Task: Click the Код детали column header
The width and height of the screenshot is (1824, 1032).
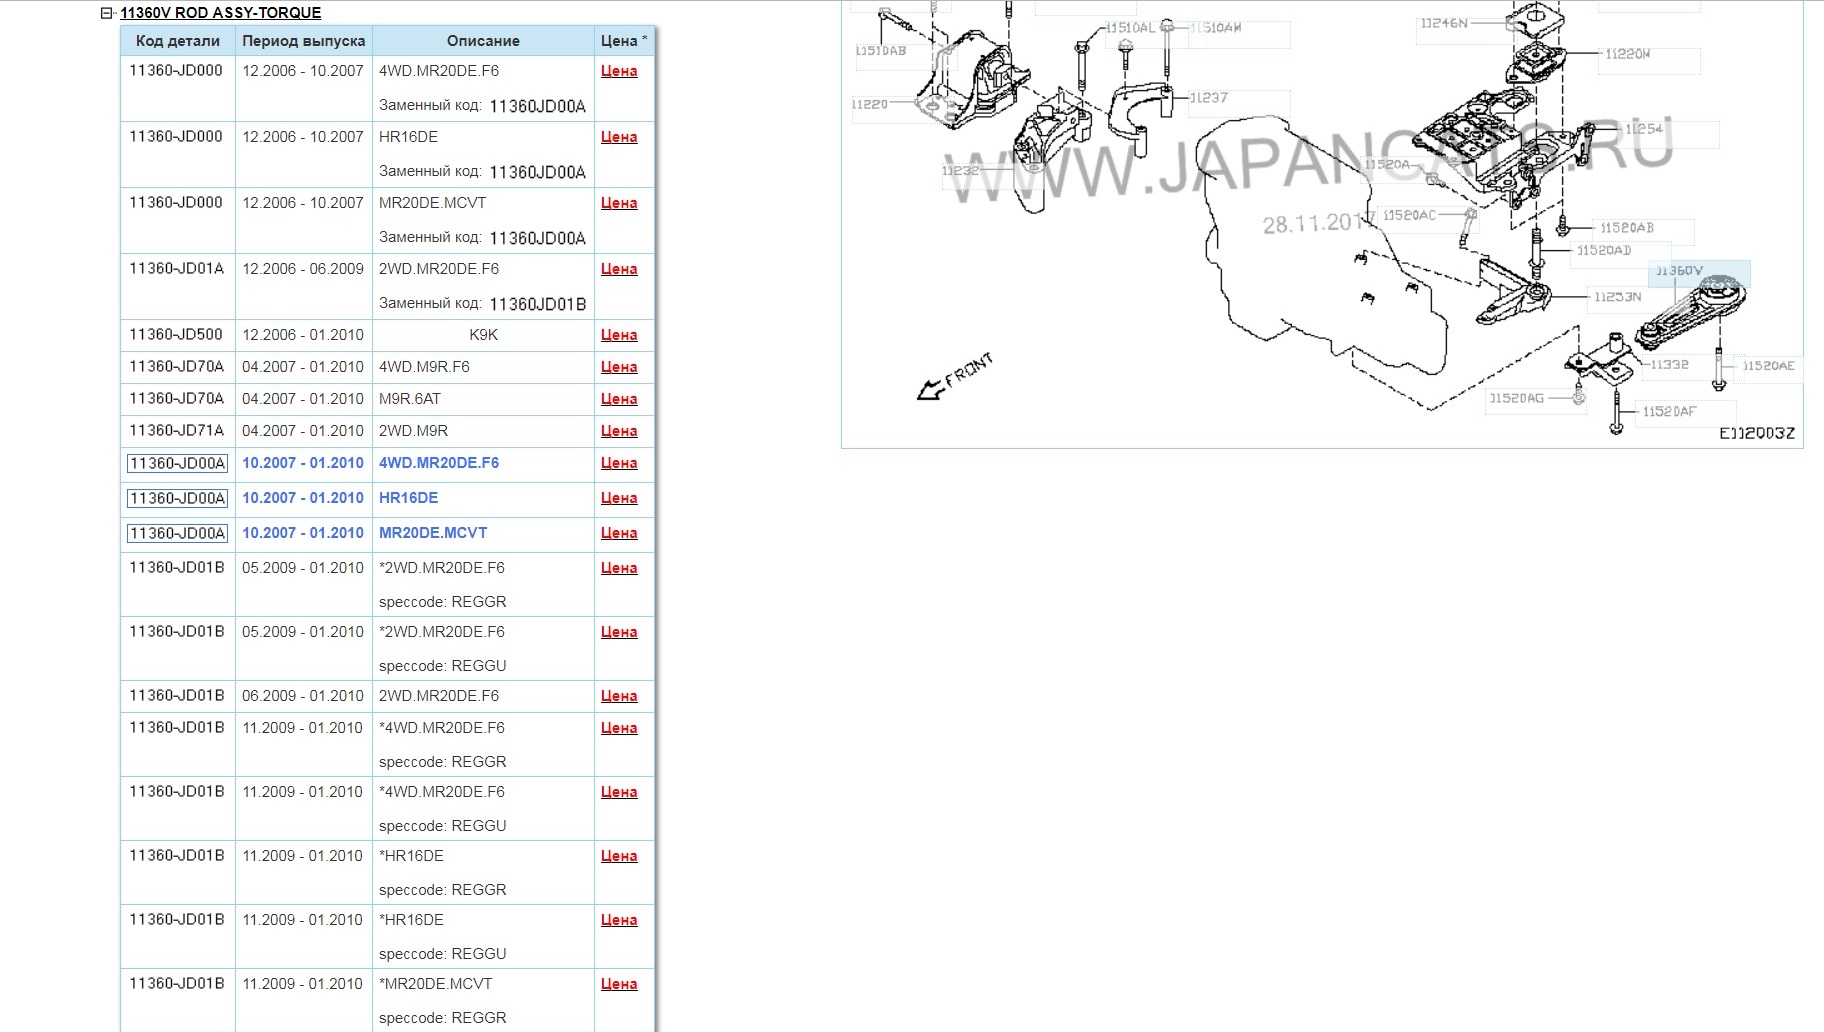Action: [178, 41]
